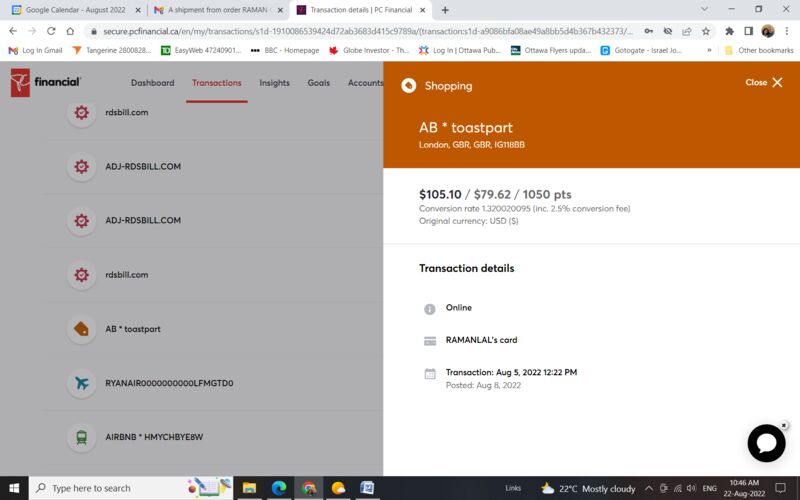Click the address bar URL
Viewport: 800px width, 500px height.
pos(367,31)
